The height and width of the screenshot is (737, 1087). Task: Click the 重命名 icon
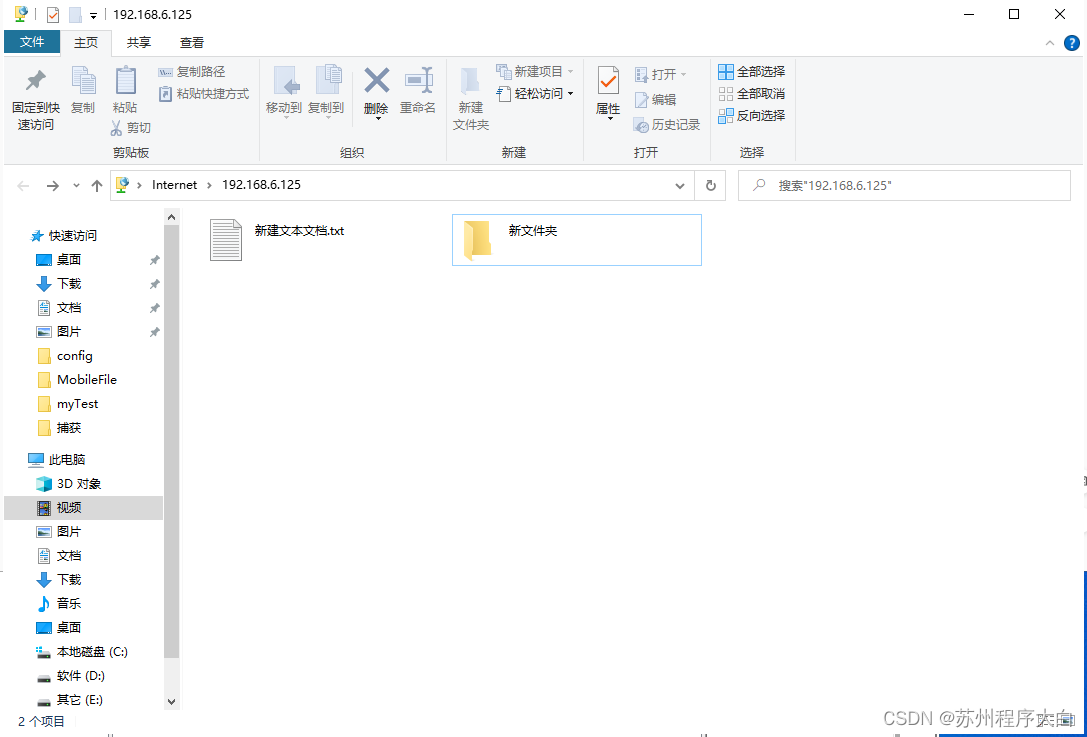click(x=419, y=80)
